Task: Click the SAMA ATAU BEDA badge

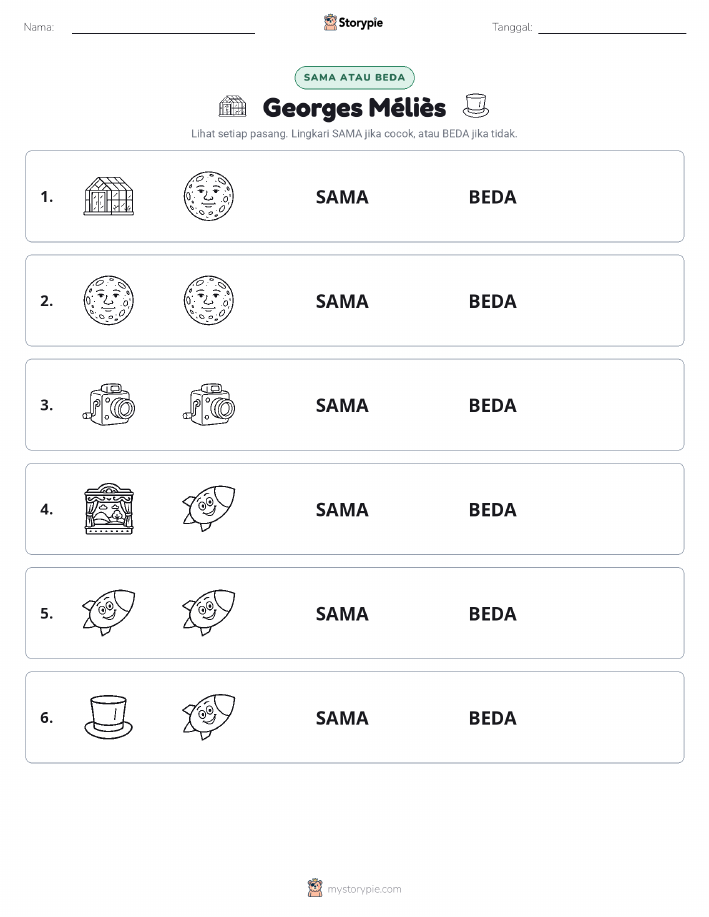Action: point(354,77)
